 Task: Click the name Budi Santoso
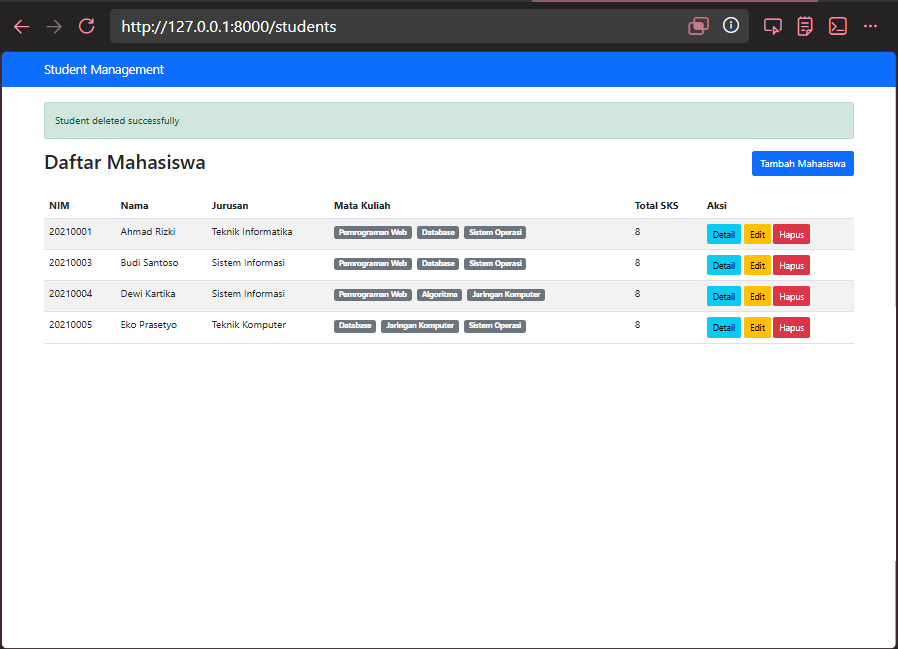(x=149, y=263)
